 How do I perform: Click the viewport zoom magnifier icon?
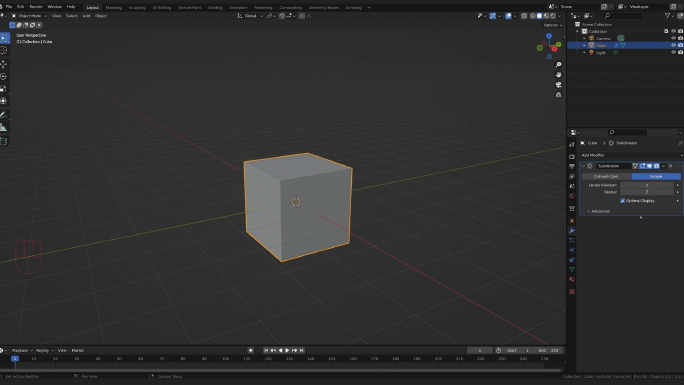point(558,65)
